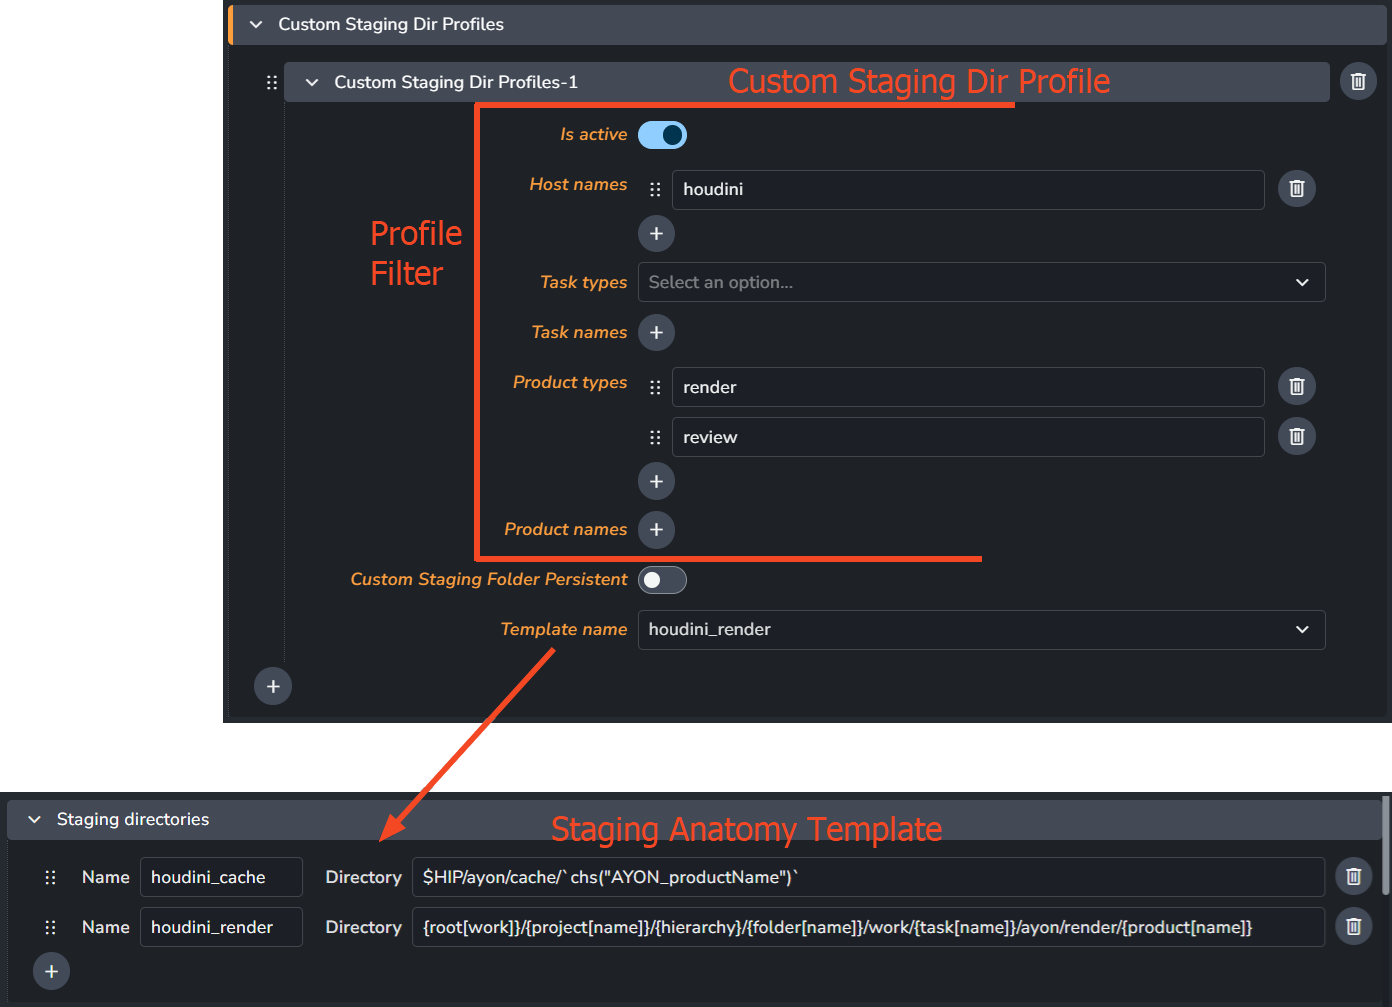Add a new custom staging dir profile

[273, 687]
